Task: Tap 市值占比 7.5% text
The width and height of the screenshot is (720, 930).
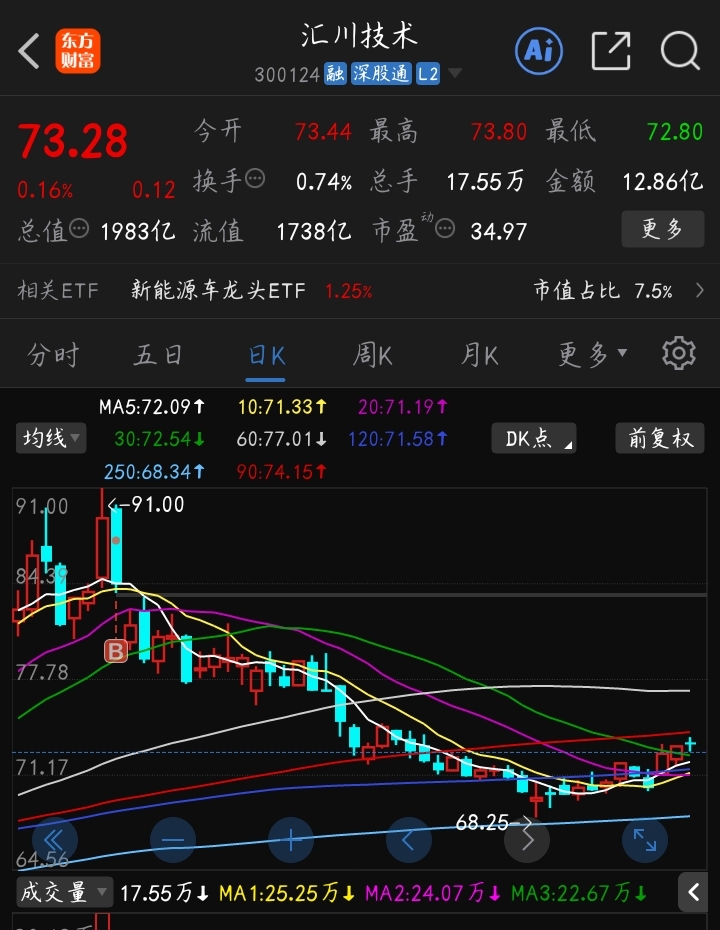Action: tap(603, 291)
